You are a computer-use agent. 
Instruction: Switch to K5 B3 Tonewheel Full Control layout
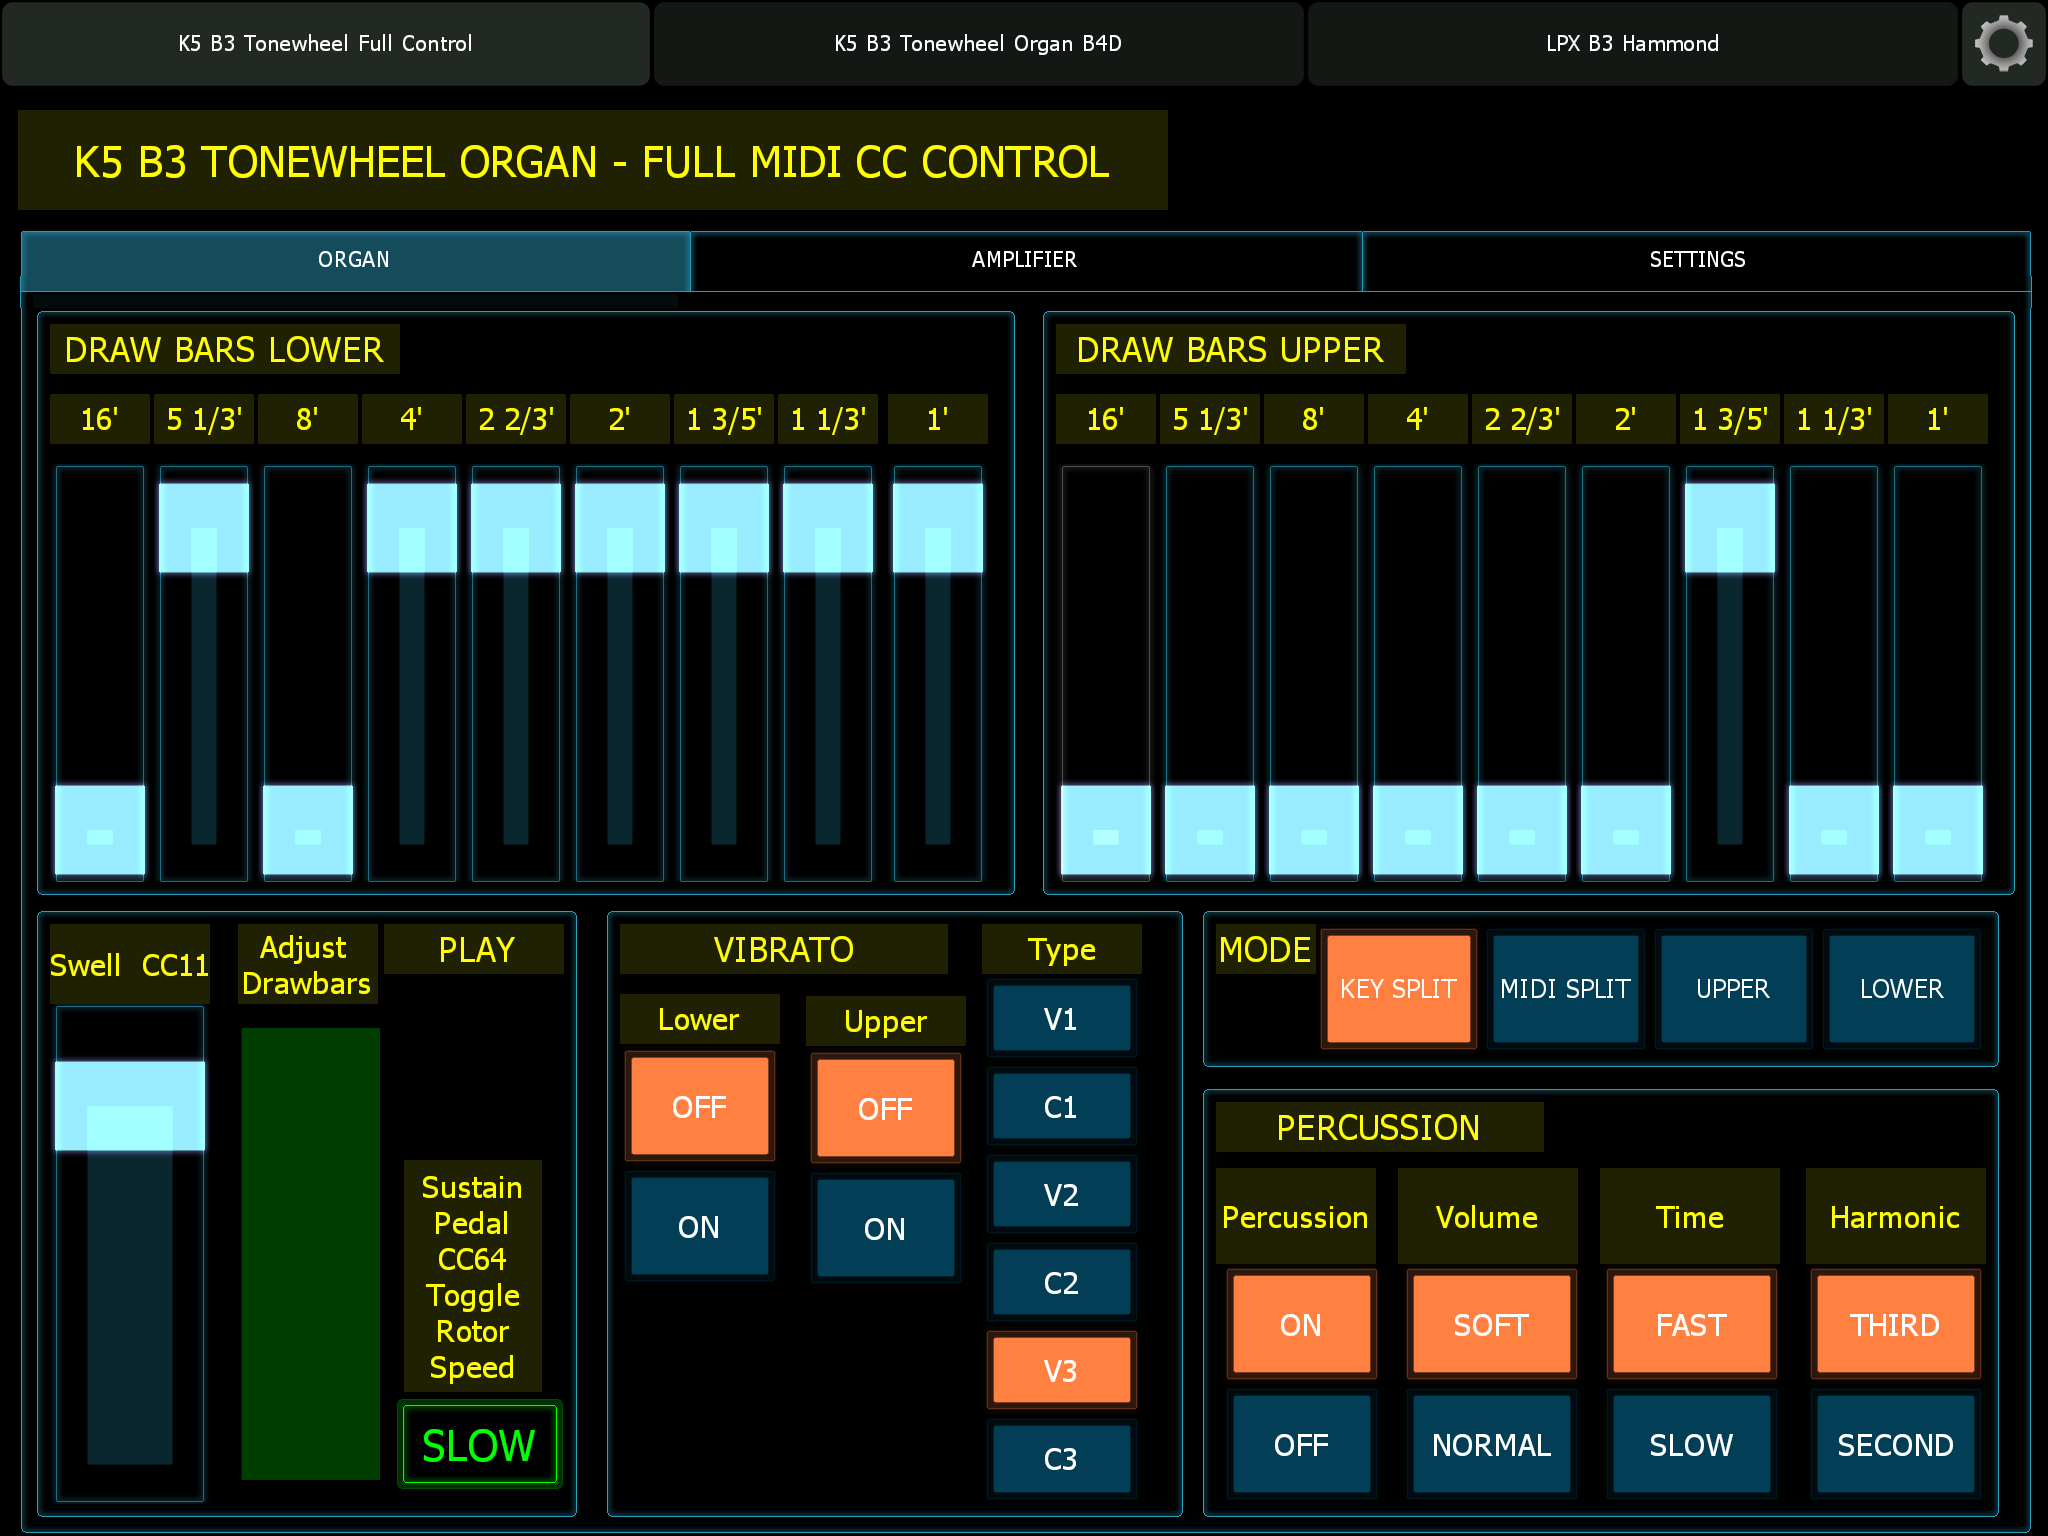[326, 44]
